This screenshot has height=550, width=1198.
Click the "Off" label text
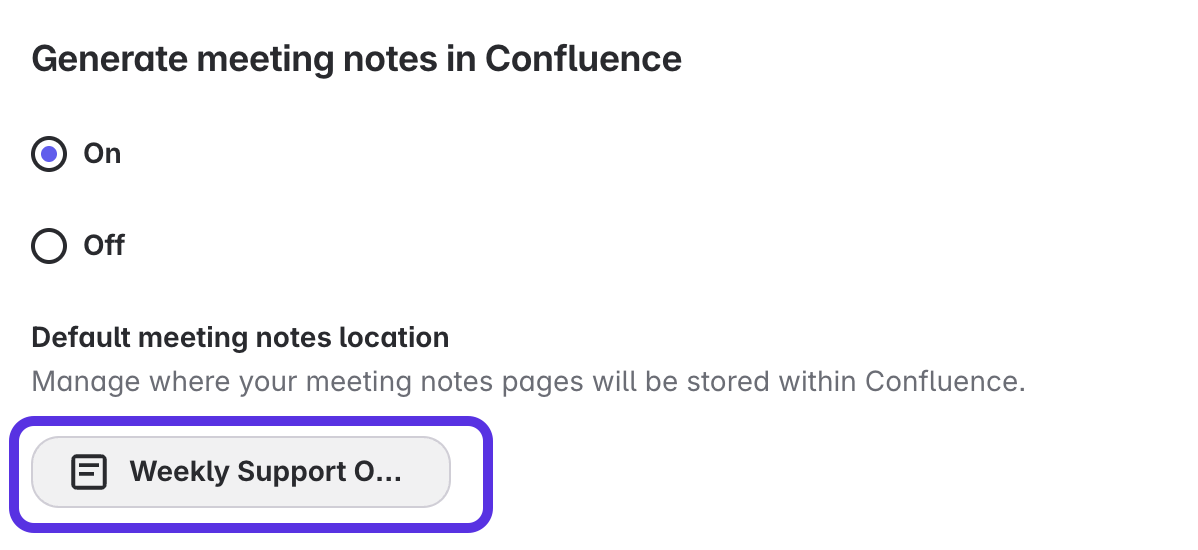[104, 246]
